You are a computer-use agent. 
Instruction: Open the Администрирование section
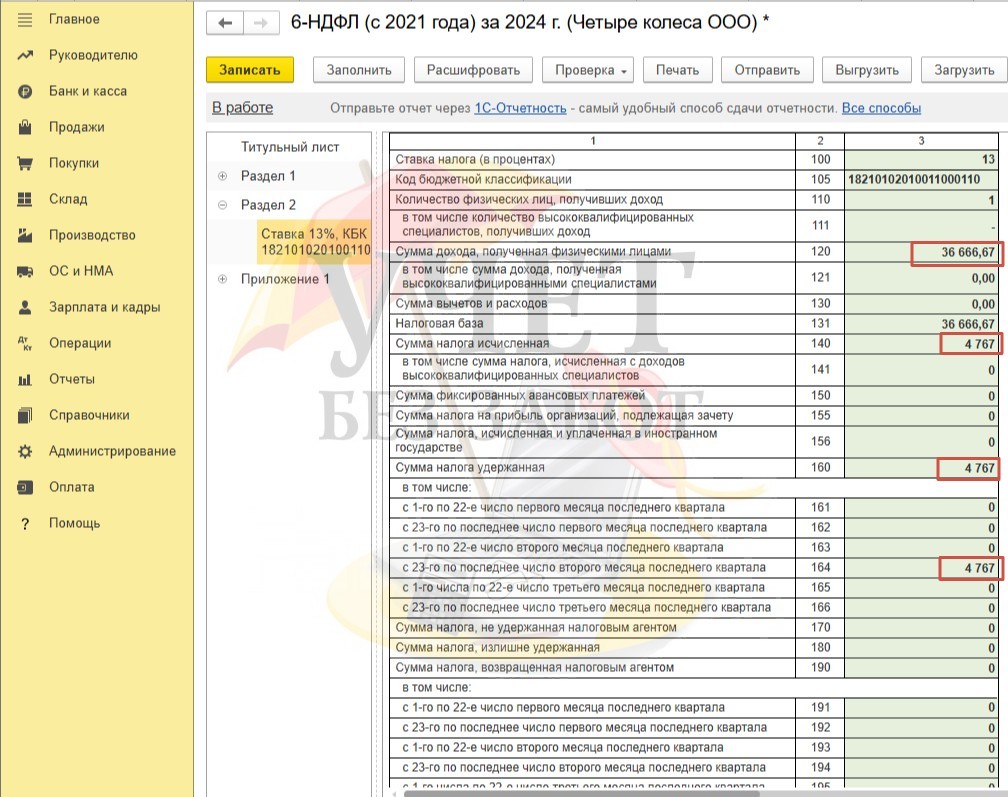pos(112,451)
